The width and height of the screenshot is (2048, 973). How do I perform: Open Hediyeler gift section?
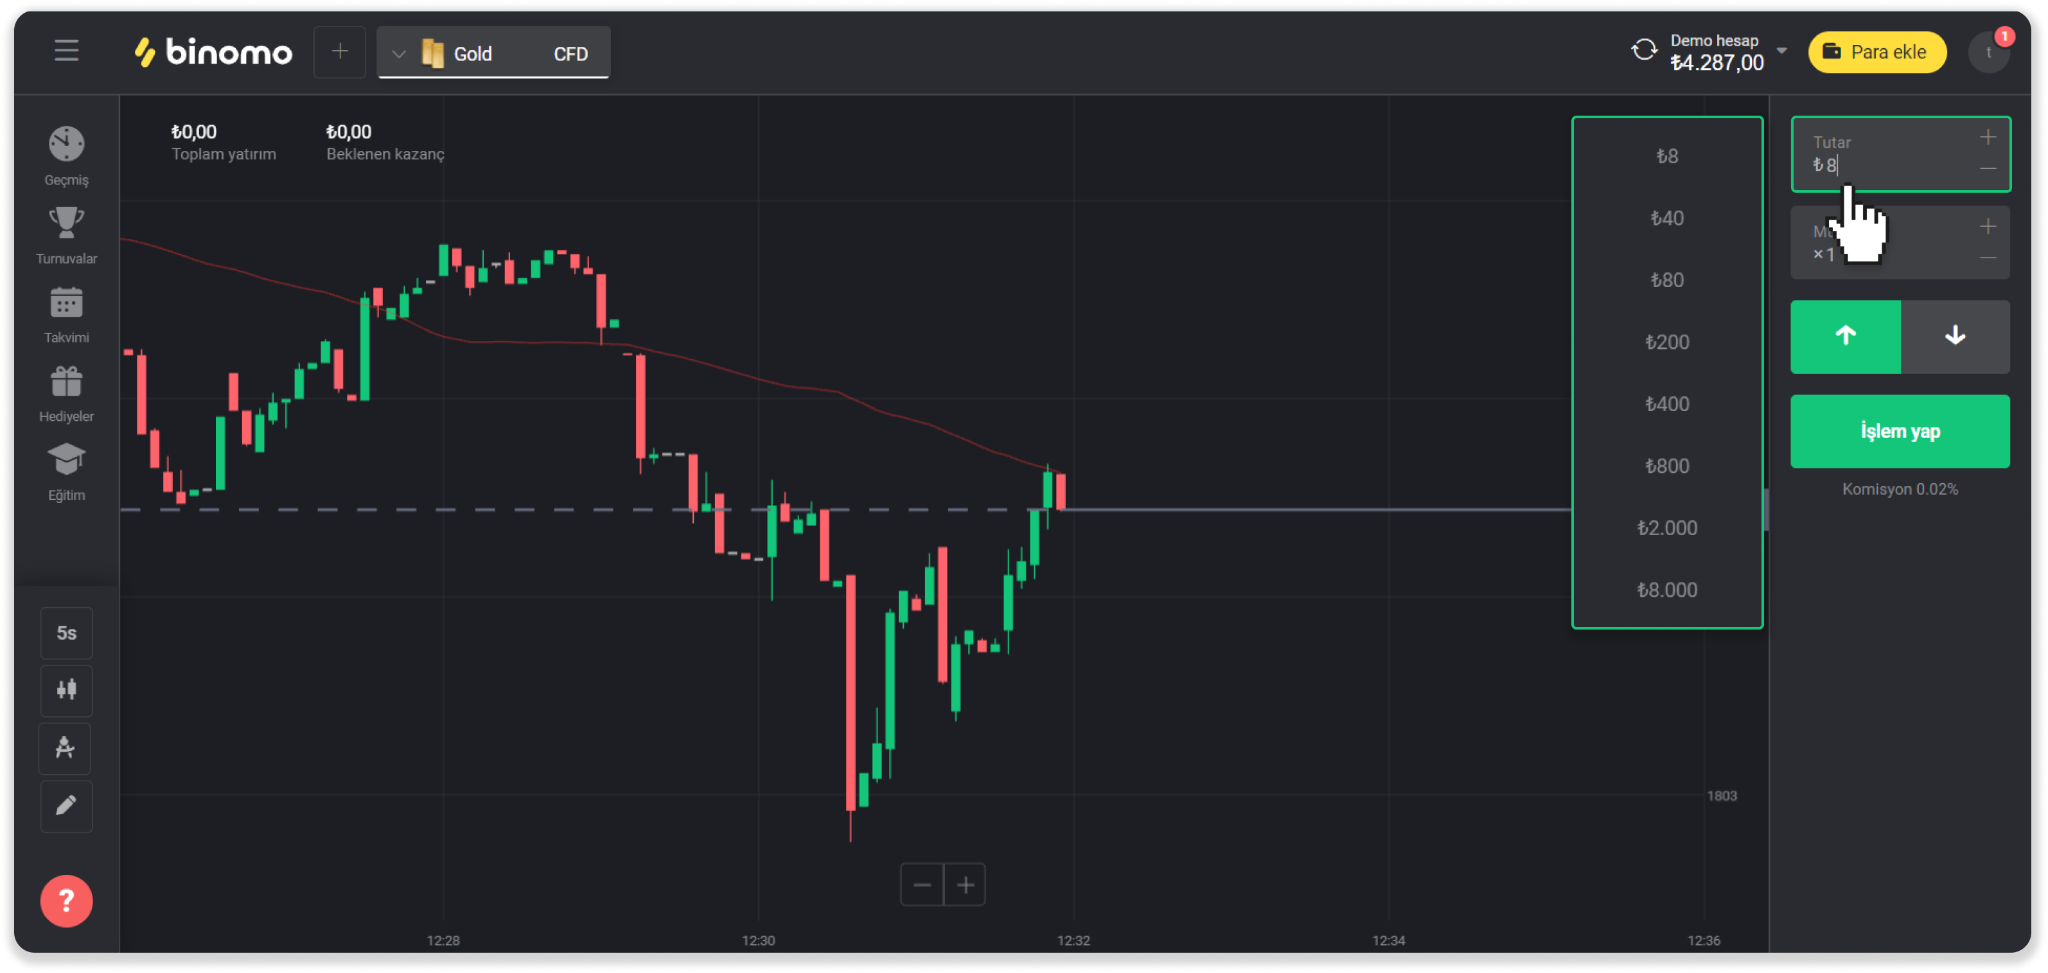pos(66,392)
